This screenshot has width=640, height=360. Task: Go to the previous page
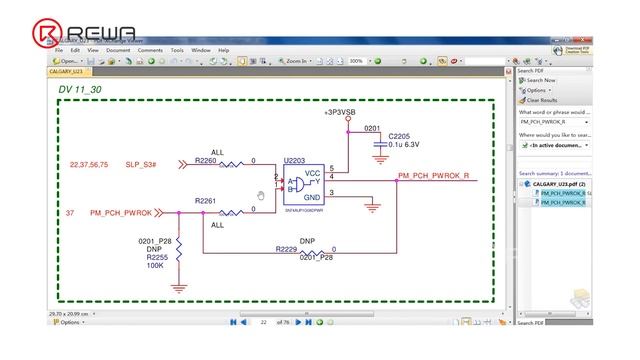click(244, 322)
